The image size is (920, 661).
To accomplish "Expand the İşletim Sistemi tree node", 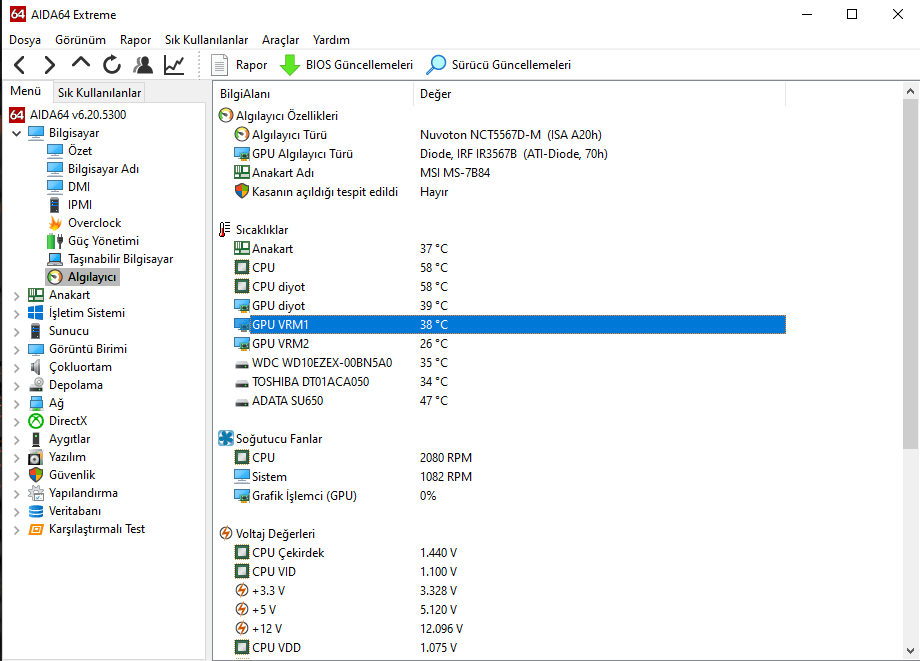I will point(16,314).
